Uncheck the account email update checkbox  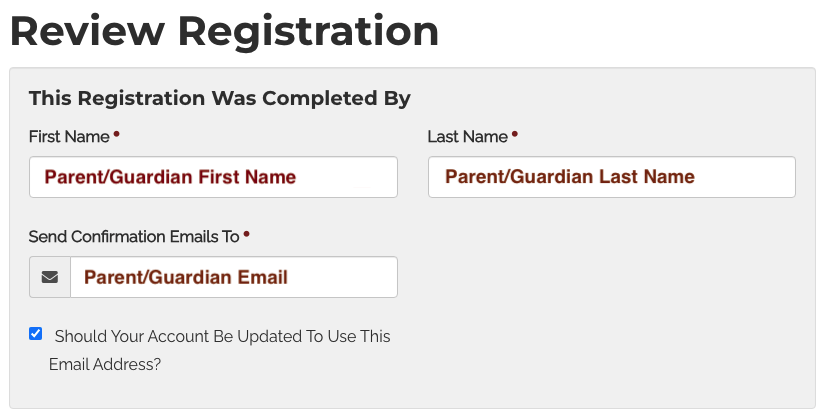point(35,334)
